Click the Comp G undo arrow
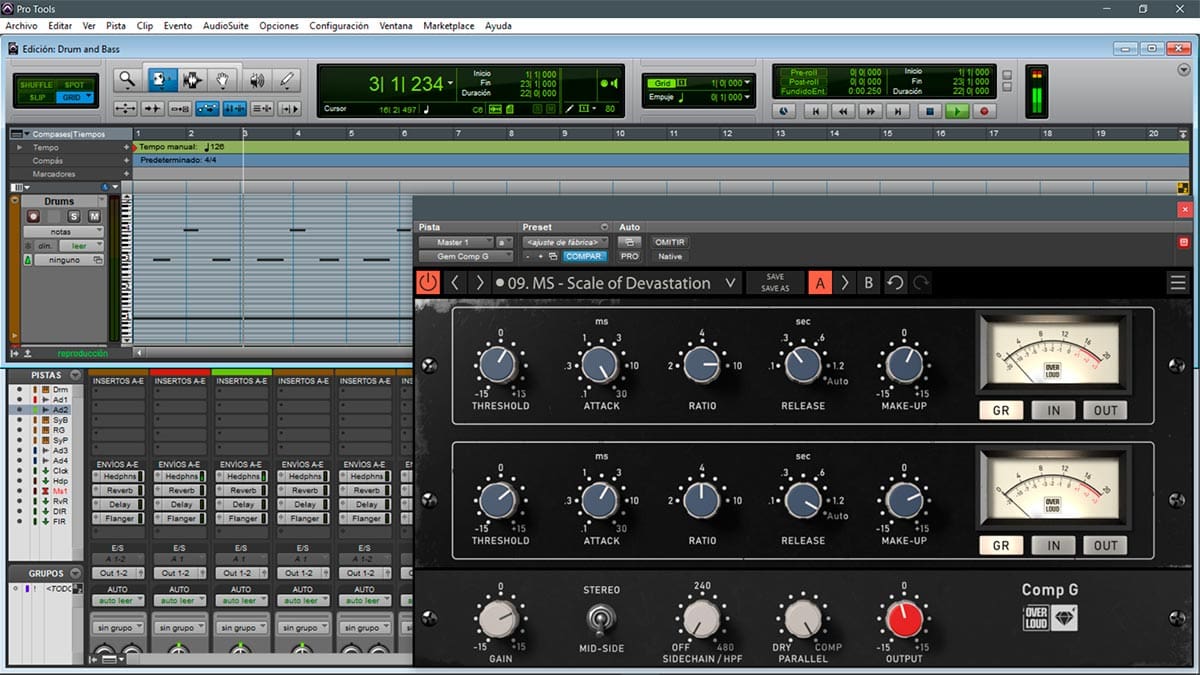Image resolution: width=1200 pixels, height=675 pixels. coord(895,283)
